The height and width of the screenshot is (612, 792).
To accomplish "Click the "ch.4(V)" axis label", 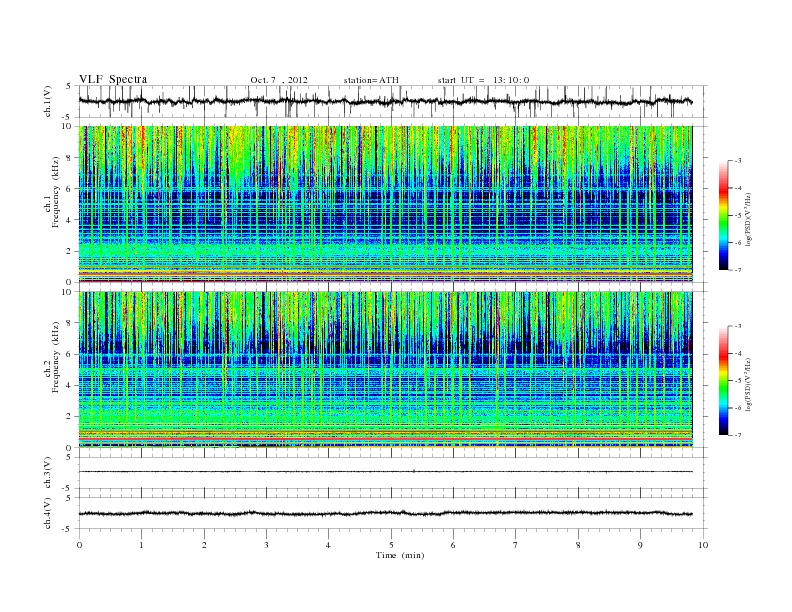I will (47, 513).
